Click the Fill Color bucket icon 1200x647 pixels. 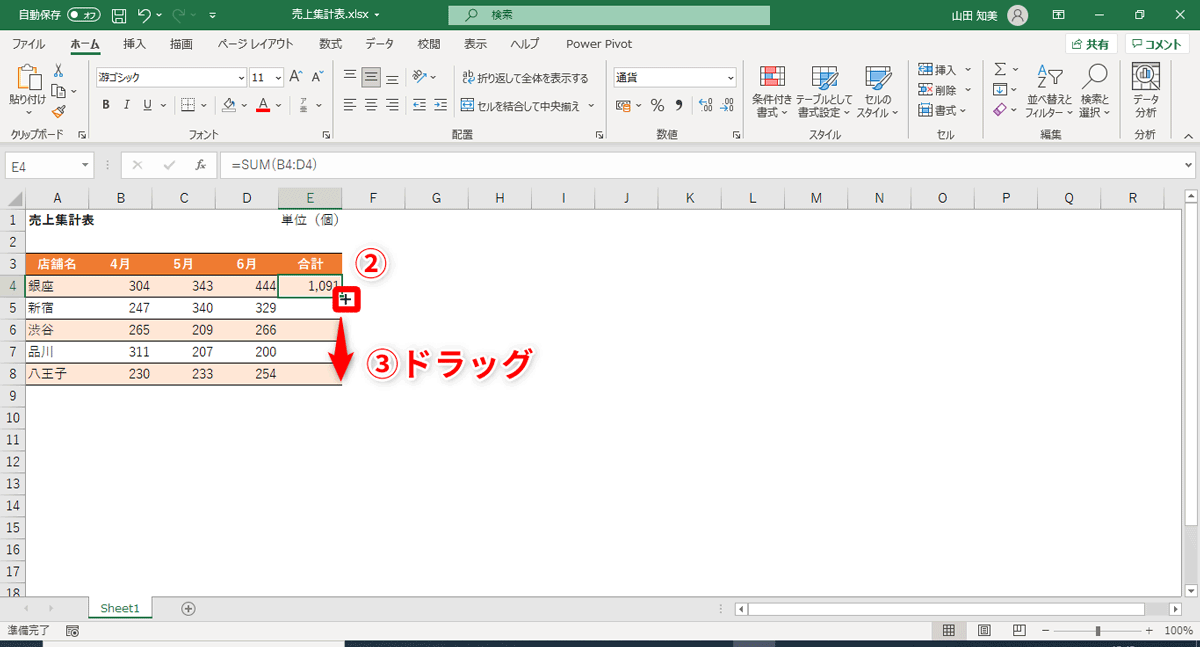click(x=228, y=105)
